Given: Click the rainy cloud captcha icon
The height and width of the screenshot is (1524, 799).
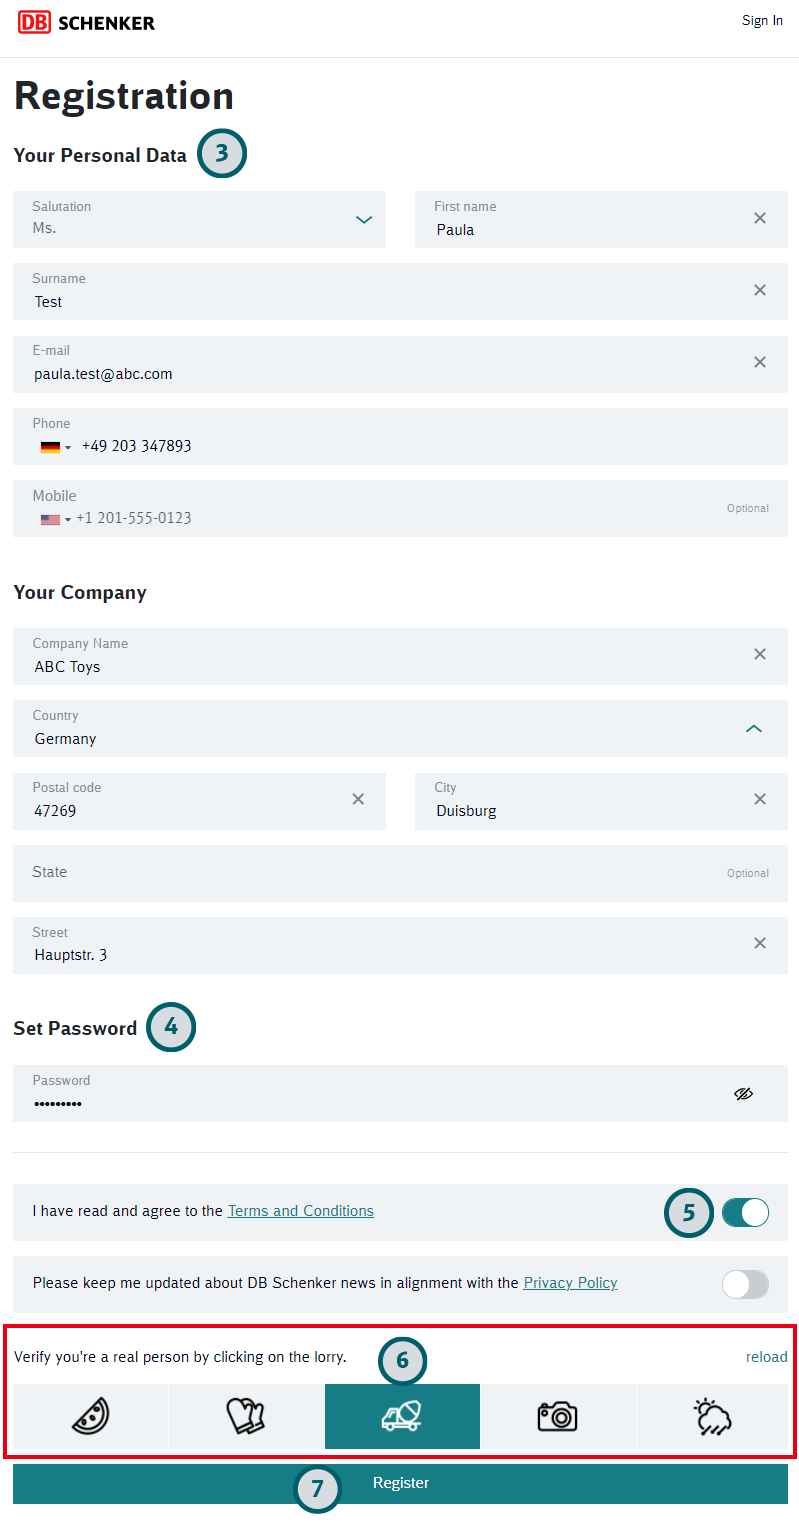Looking at the screenshot, I should 714,1416.
